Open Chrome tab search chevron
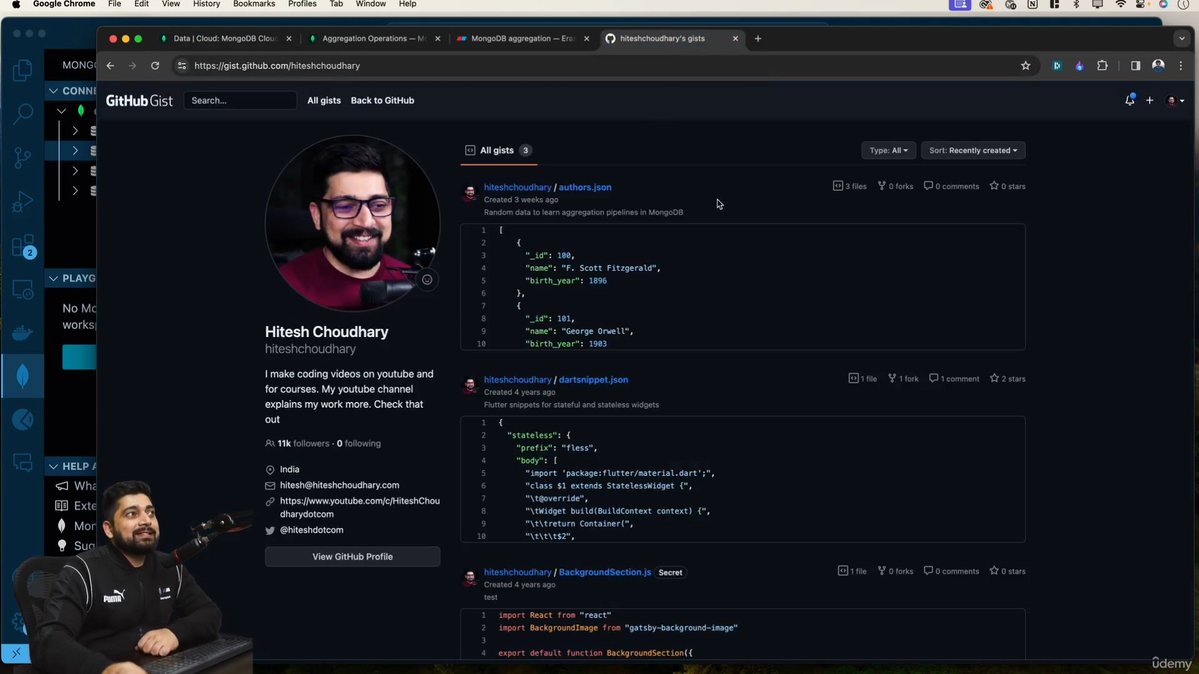The image size is (1199, 674). (1182, 38)
